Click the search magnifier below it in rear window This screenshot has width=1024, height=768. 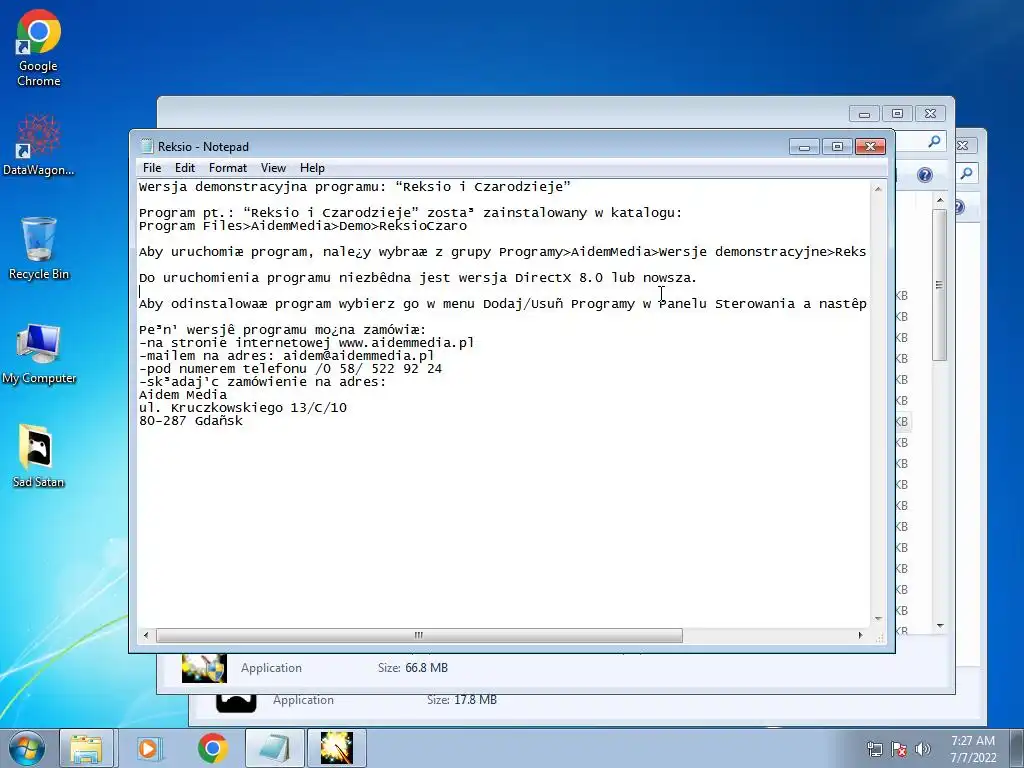point(967,173)
